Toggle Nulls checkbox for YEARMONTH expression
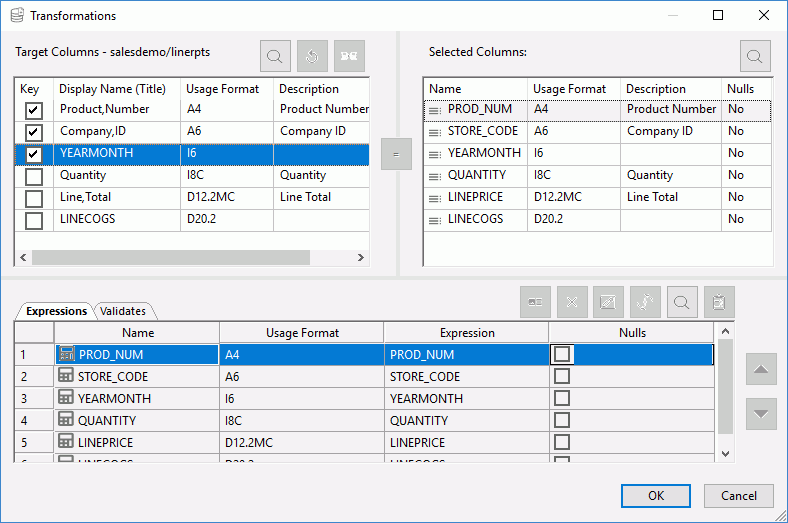This screenshot has width=788, height=523. coord(562,398)
